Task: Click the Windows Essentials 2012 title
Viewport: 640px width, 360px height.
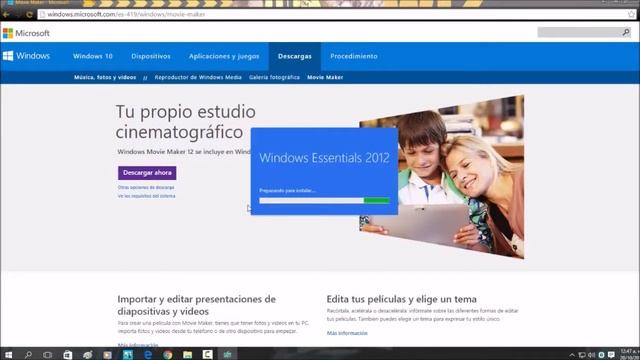Action: coord(324,158)
